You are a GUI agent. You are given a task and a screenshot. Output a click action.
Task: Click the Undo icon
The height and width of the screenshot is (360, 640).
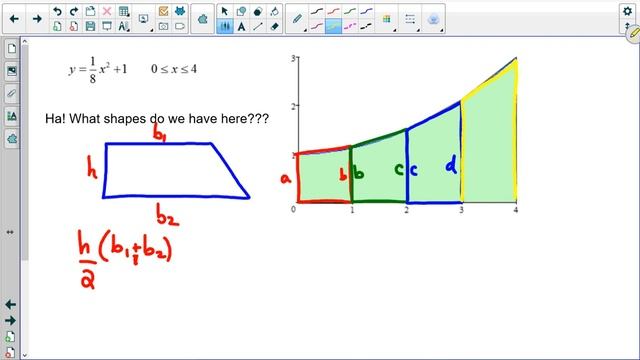pos(57,11)
